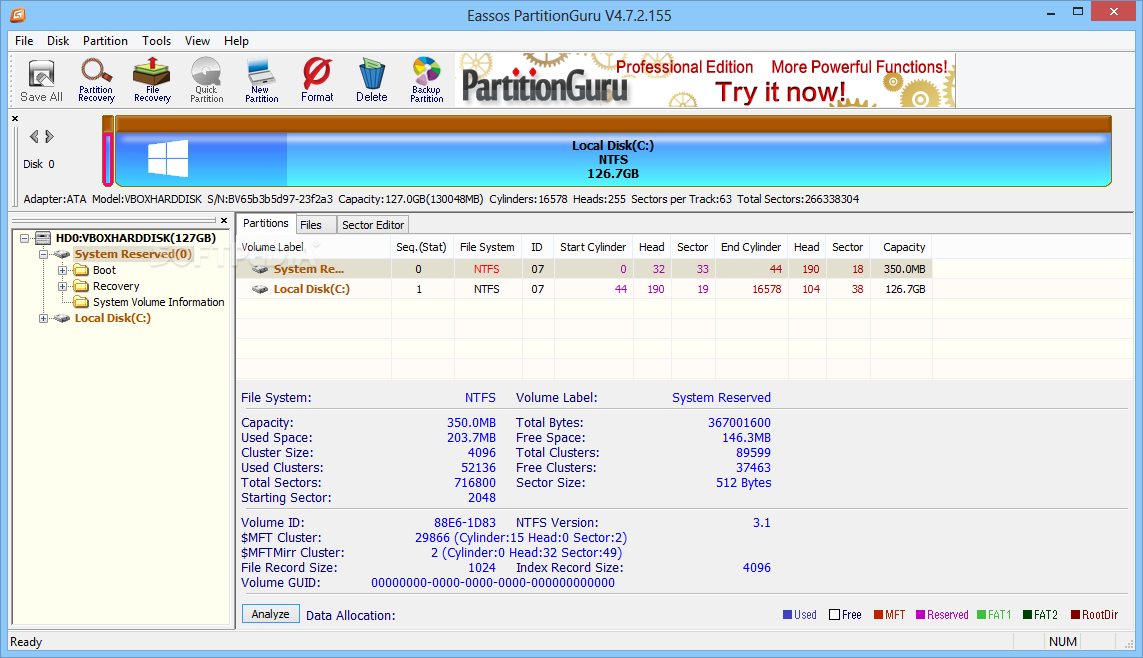
Task: Click File System column header
Action: [x=487, y=247]
